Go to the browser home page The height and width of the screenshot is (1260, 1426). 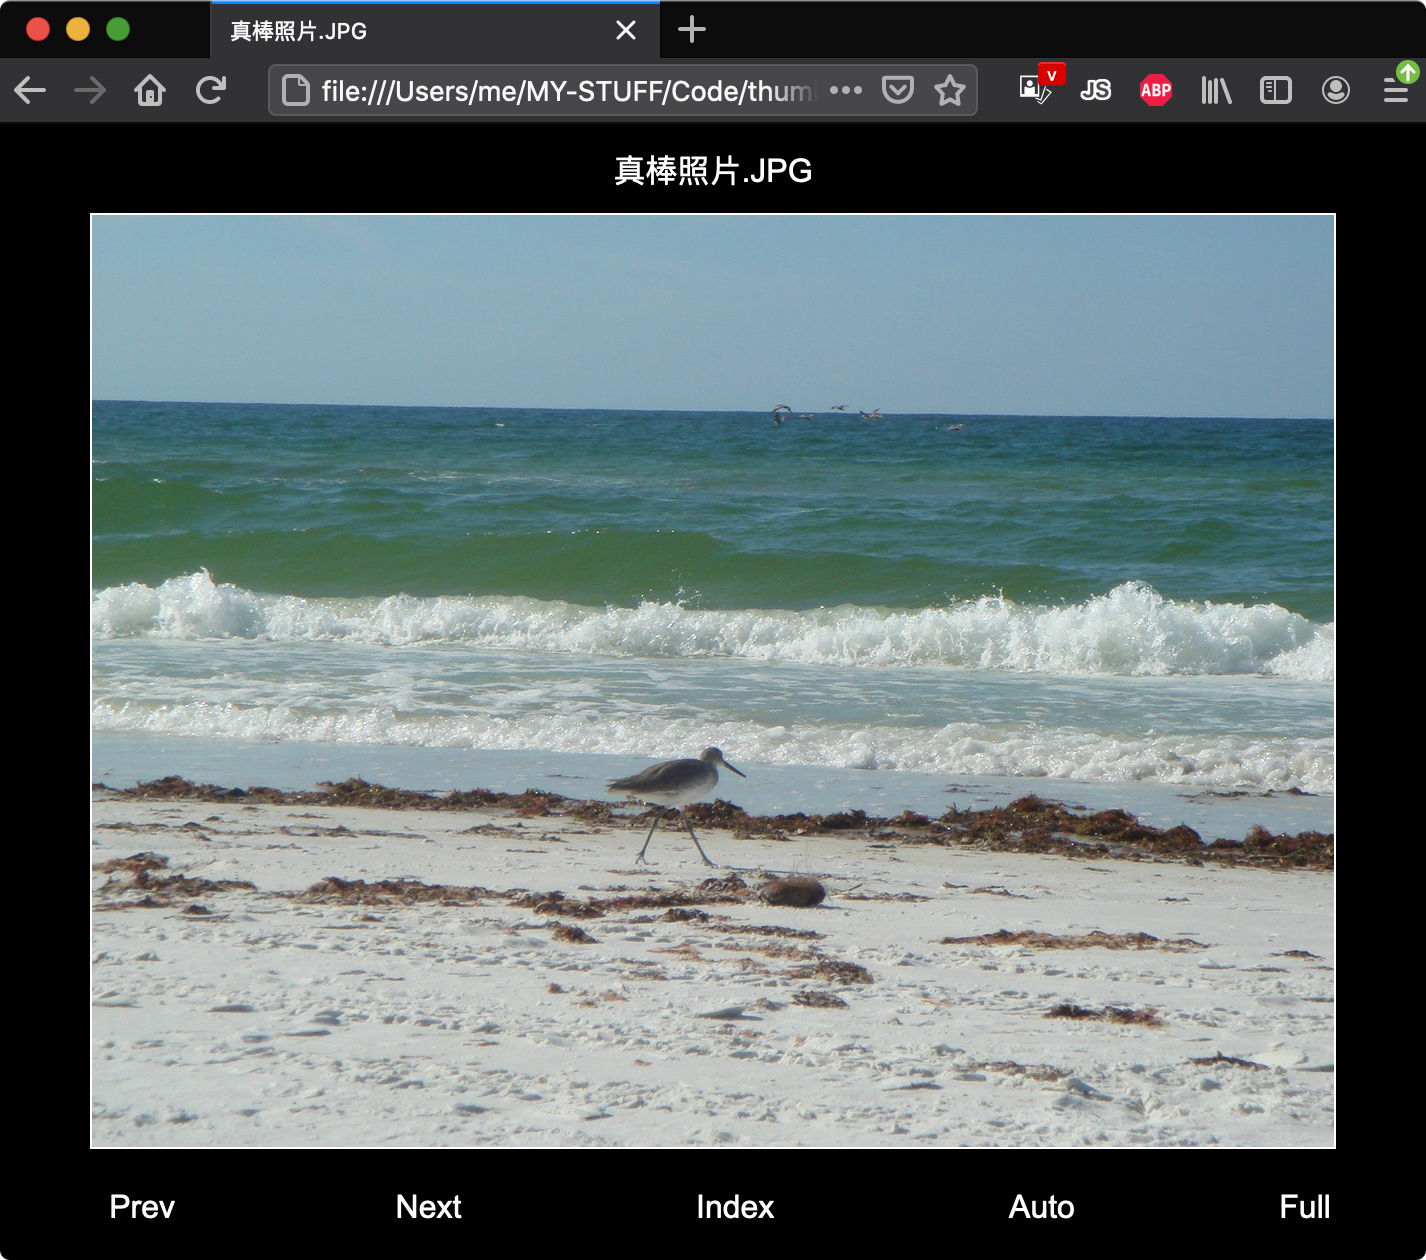tap(150, 91)
